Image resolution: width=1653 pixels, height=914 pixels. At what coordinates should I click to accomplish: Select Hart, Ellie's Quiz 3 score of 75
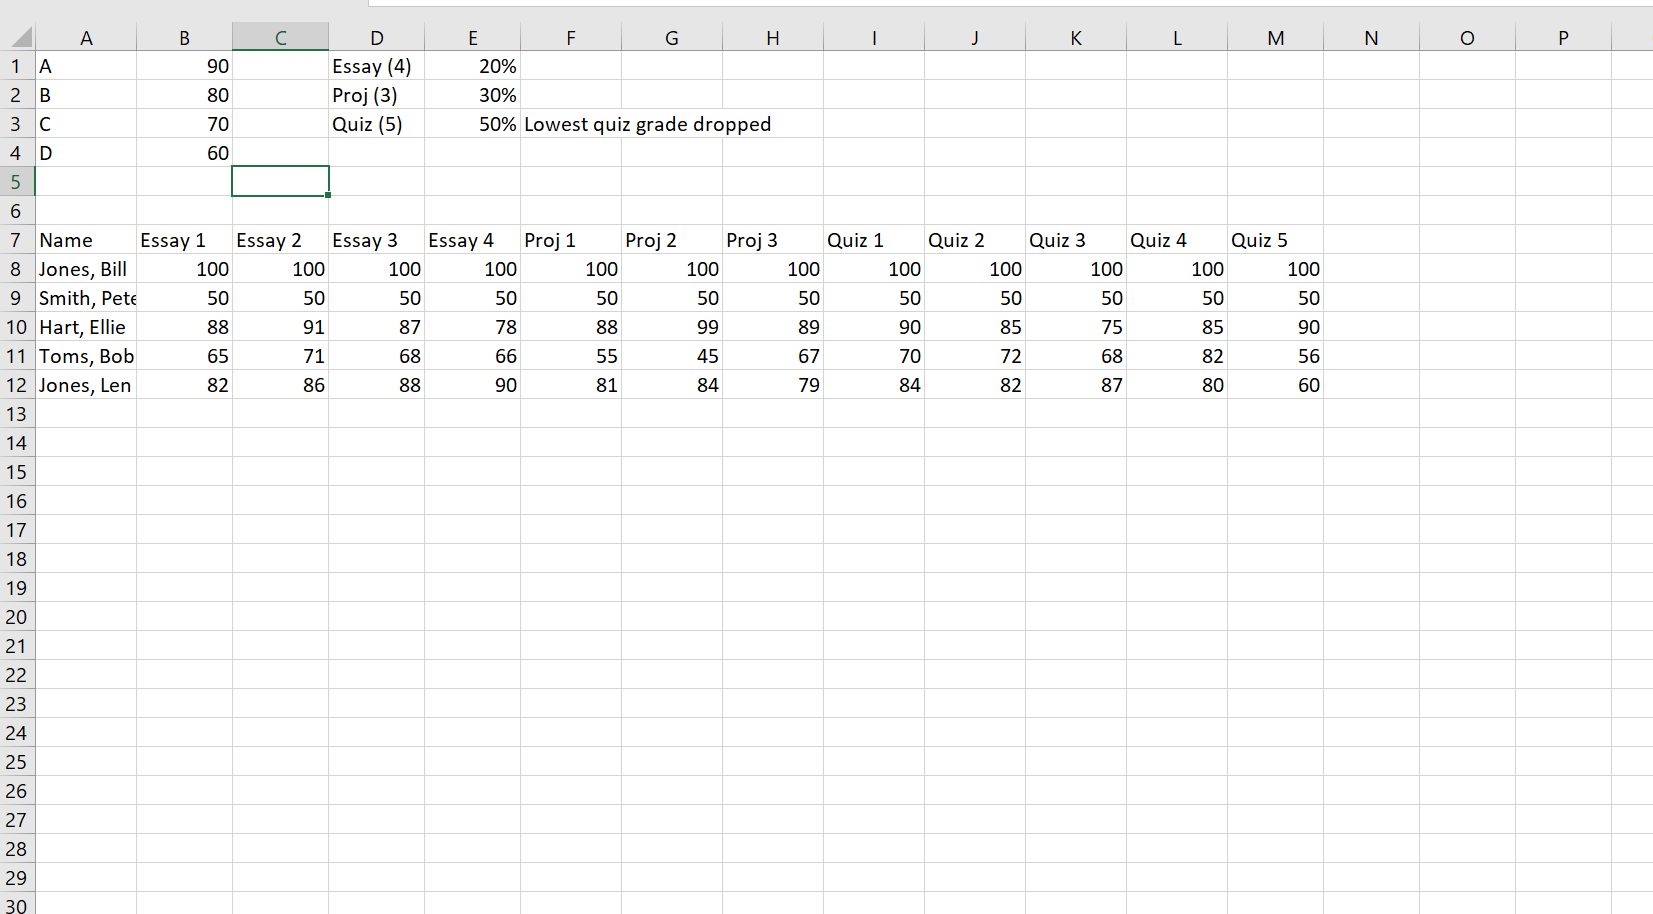[x=1076, y=327]
